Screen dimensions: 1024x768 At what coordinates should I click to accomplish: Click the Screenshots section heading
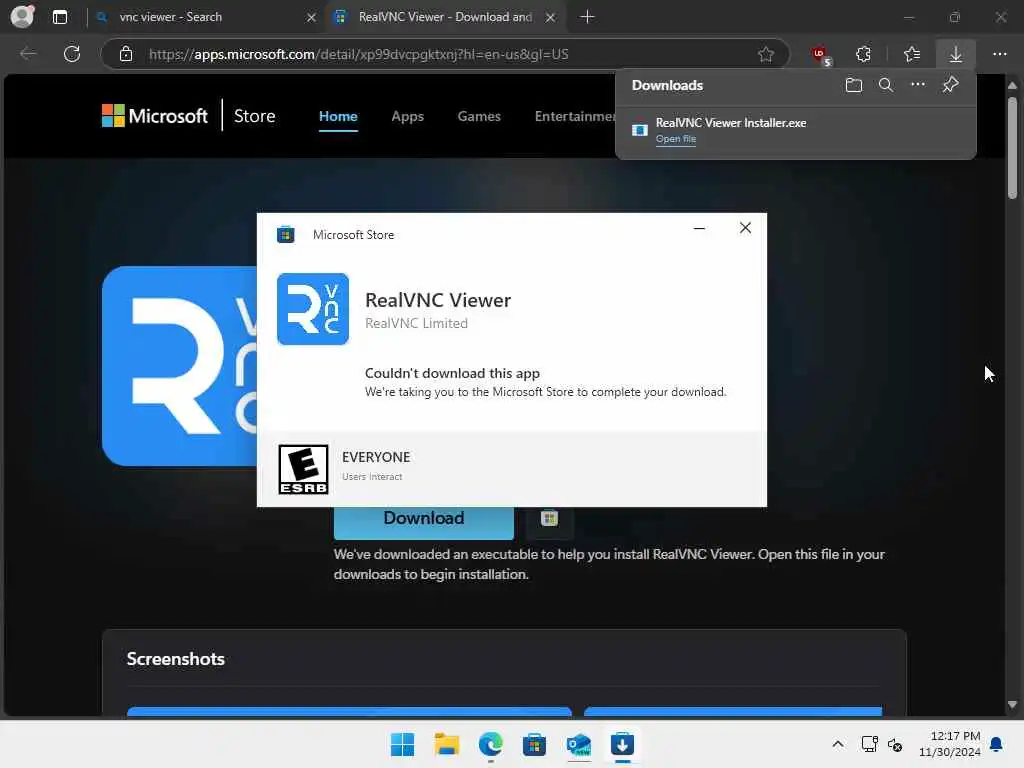176,659
